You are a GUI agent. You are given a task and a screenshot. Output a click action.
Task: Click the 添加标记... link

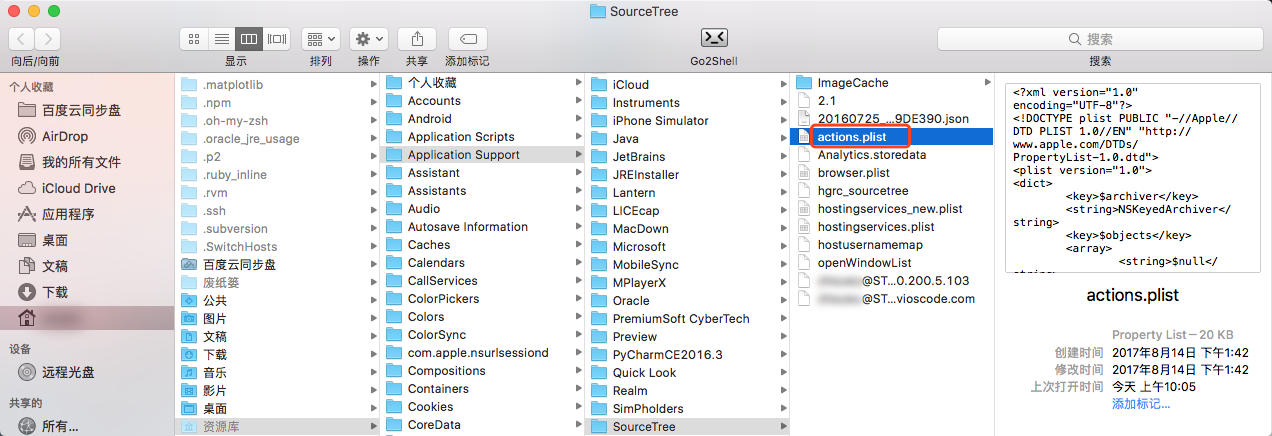click(x=1140, y=404)
